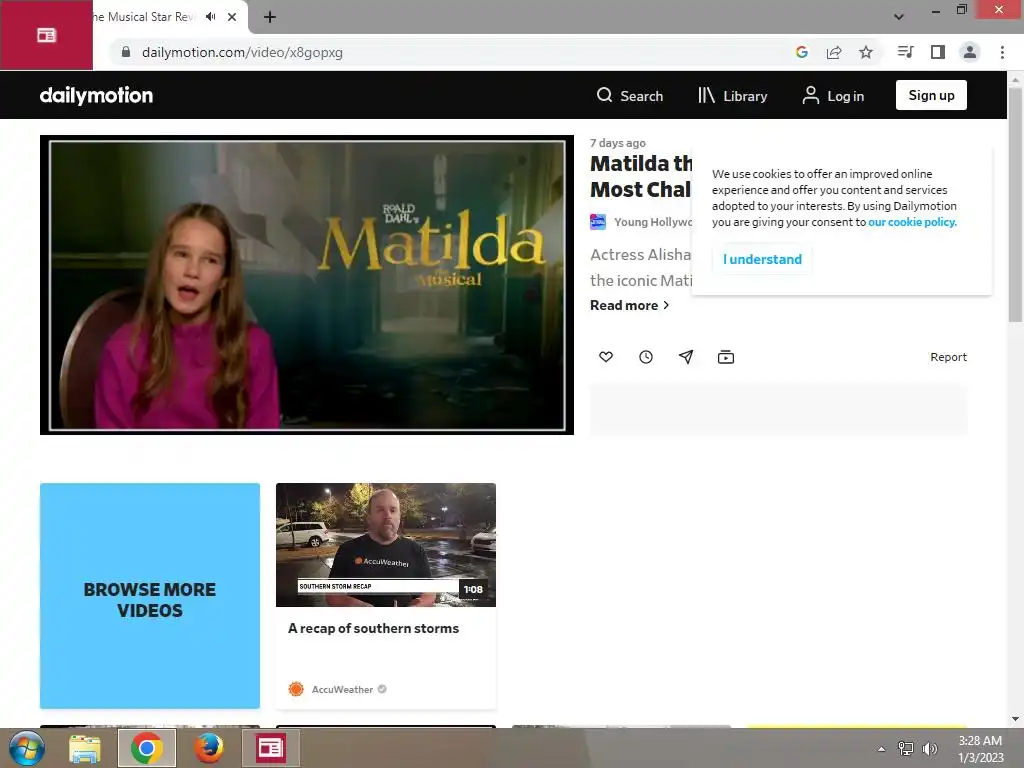Click the address bar URL
This screenshot has height=768, width=1024.
tap(242, 52)
